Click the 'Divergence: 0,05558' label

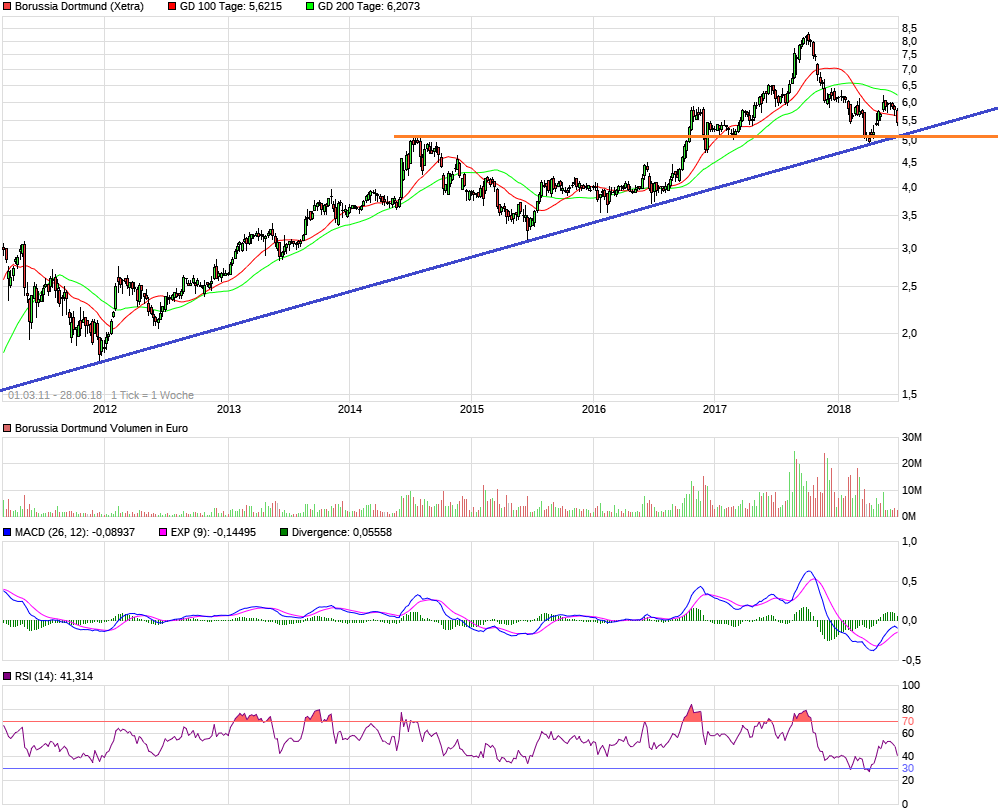(342, 532)
